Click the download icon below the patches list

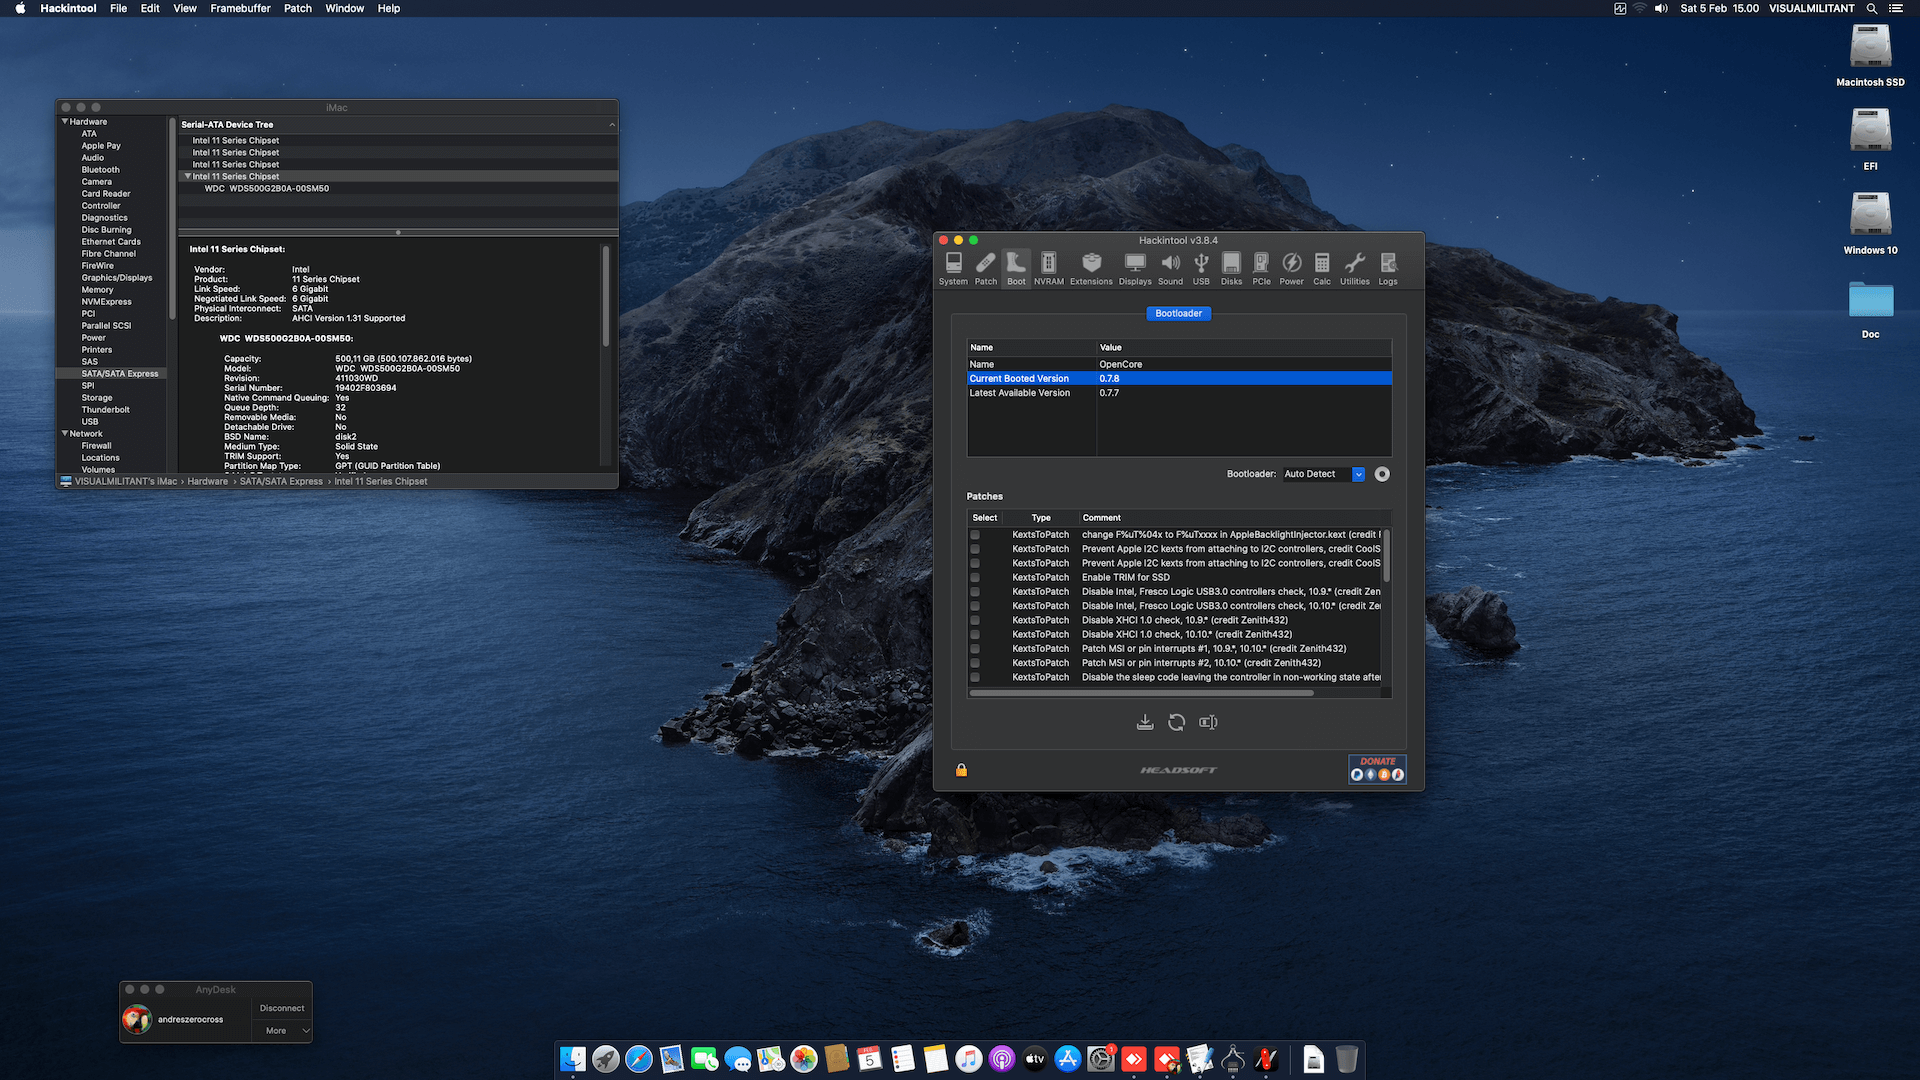[x=1145, y=722]
